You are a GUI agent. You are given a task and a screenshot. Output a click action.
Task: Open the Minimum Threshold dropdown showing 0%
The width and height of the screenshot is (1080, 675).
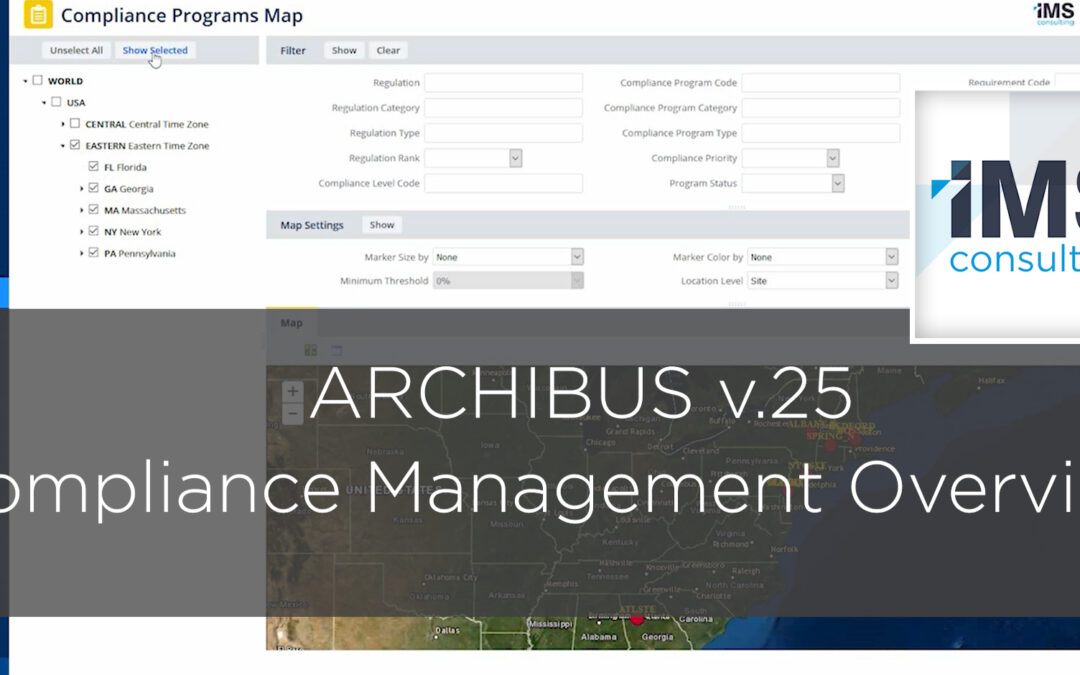click(577, 281)
